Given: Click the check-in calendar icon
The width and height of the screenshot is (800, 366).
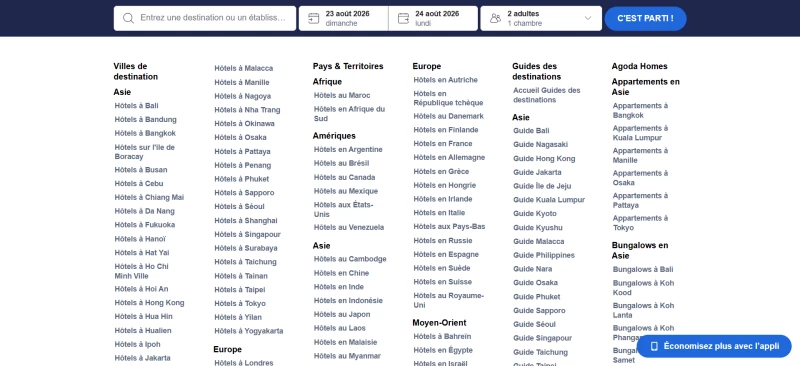Looking at the screenshot, I should pyautogui.click(x=314, y=18).
